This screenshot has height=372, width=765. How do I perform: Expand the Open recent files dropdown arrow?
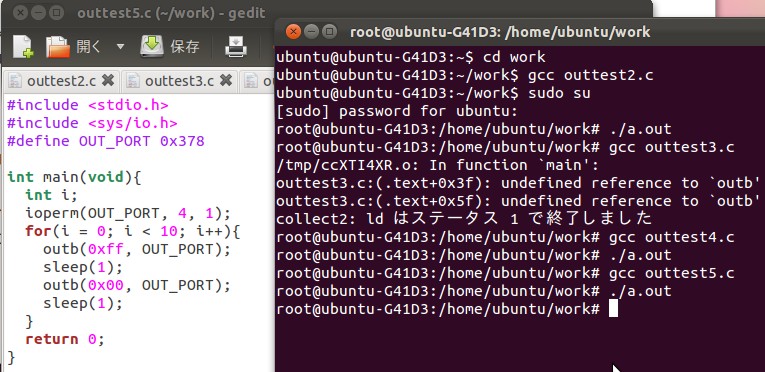pyautogui.click(x=120, y=47)
